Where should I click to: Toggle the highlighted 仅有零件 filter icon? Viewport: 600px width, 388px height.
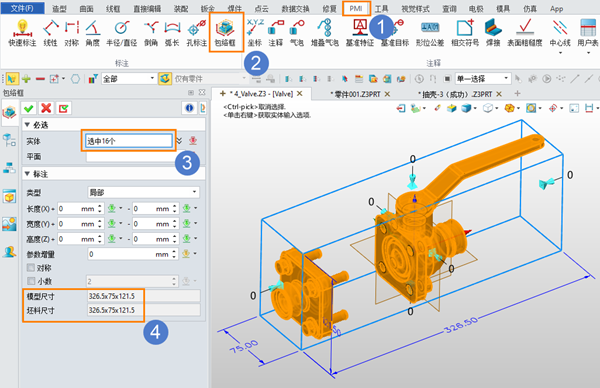pos(165,79)
